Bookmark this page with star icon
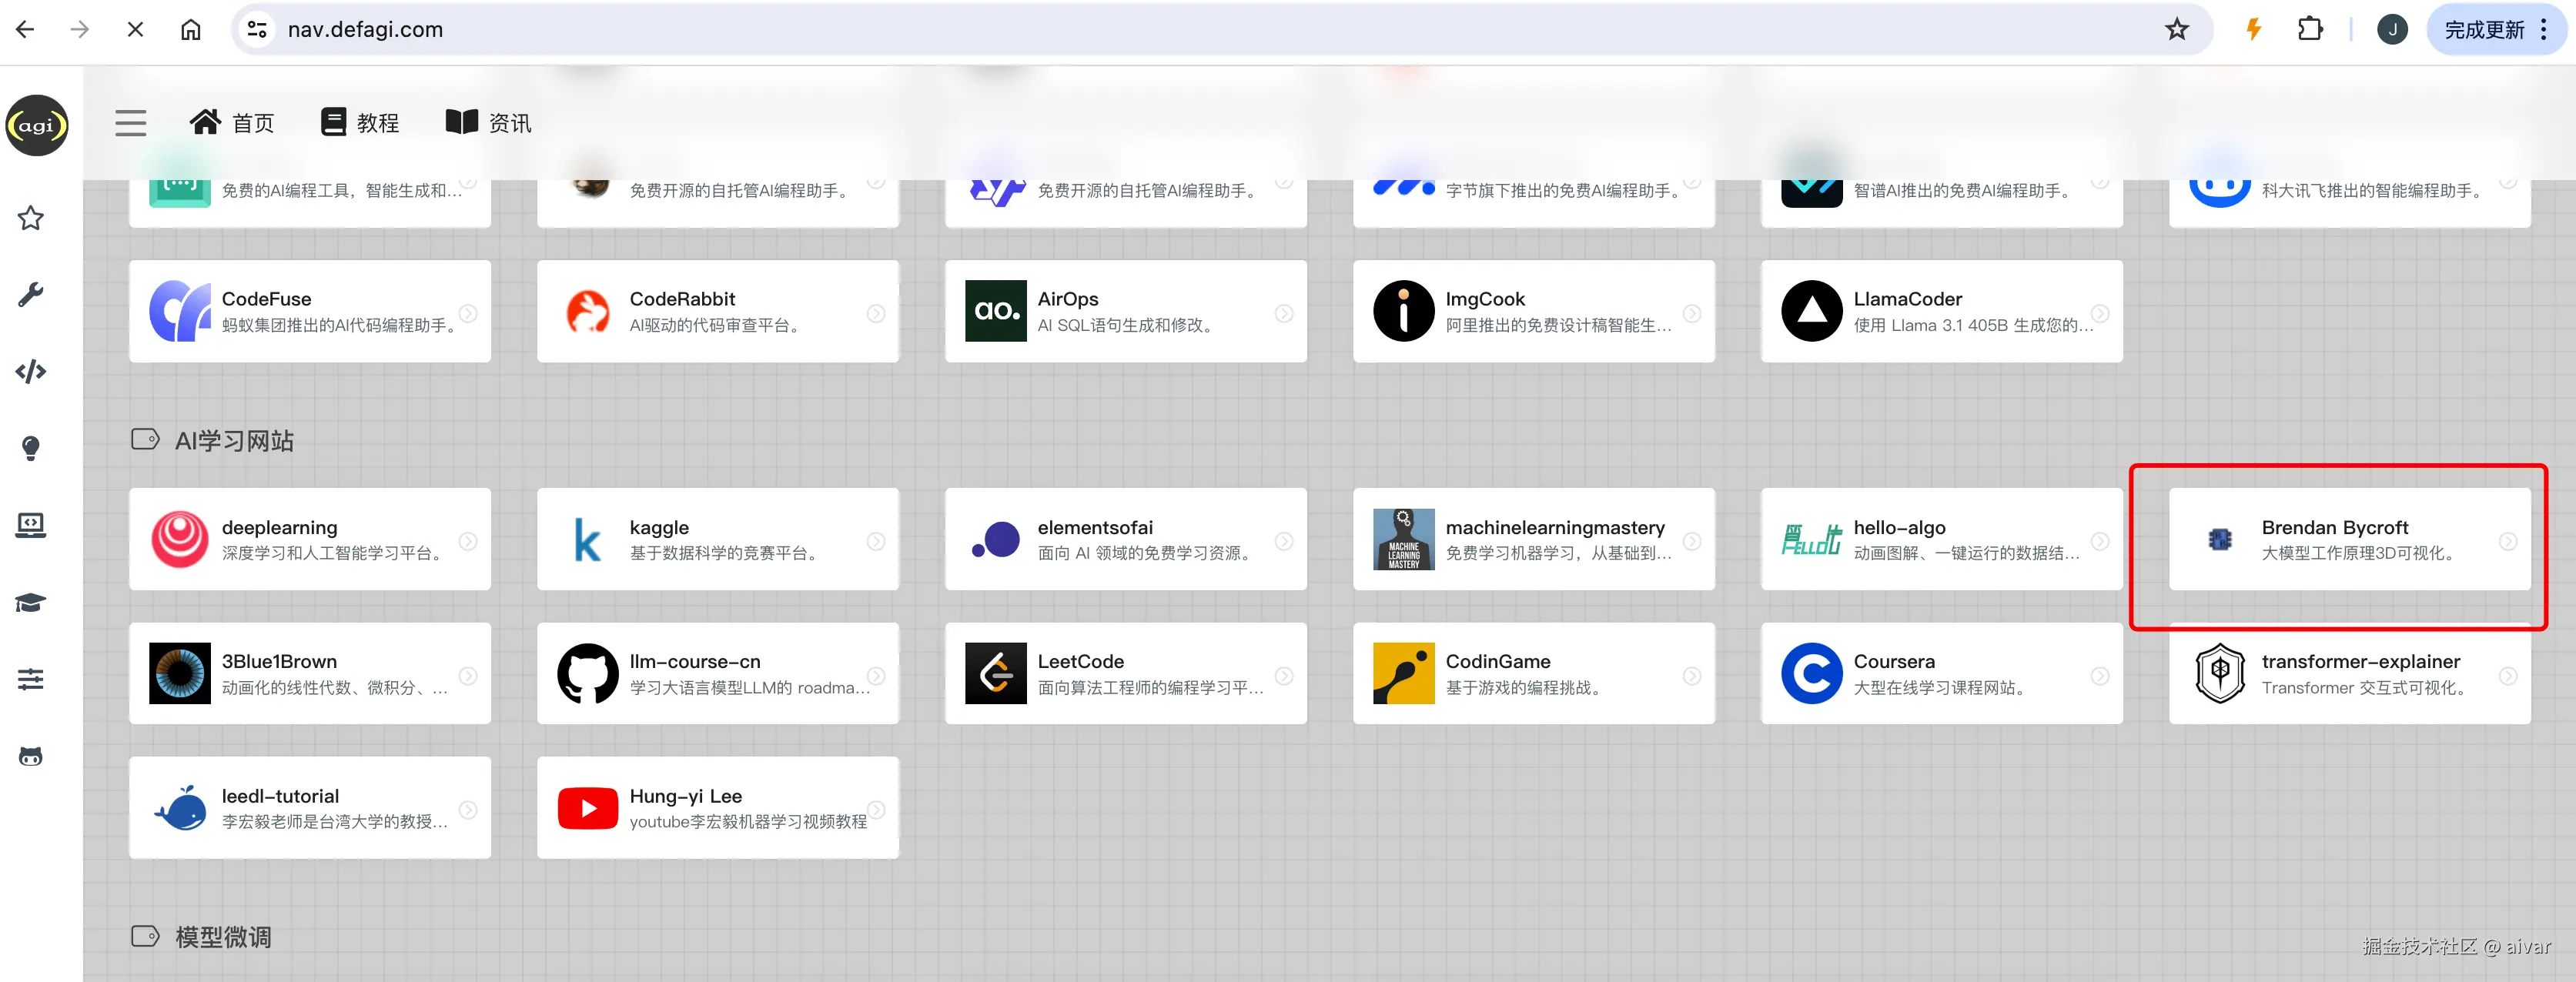This screenshot has width=2576, height=982. [x=2176, y=30]
